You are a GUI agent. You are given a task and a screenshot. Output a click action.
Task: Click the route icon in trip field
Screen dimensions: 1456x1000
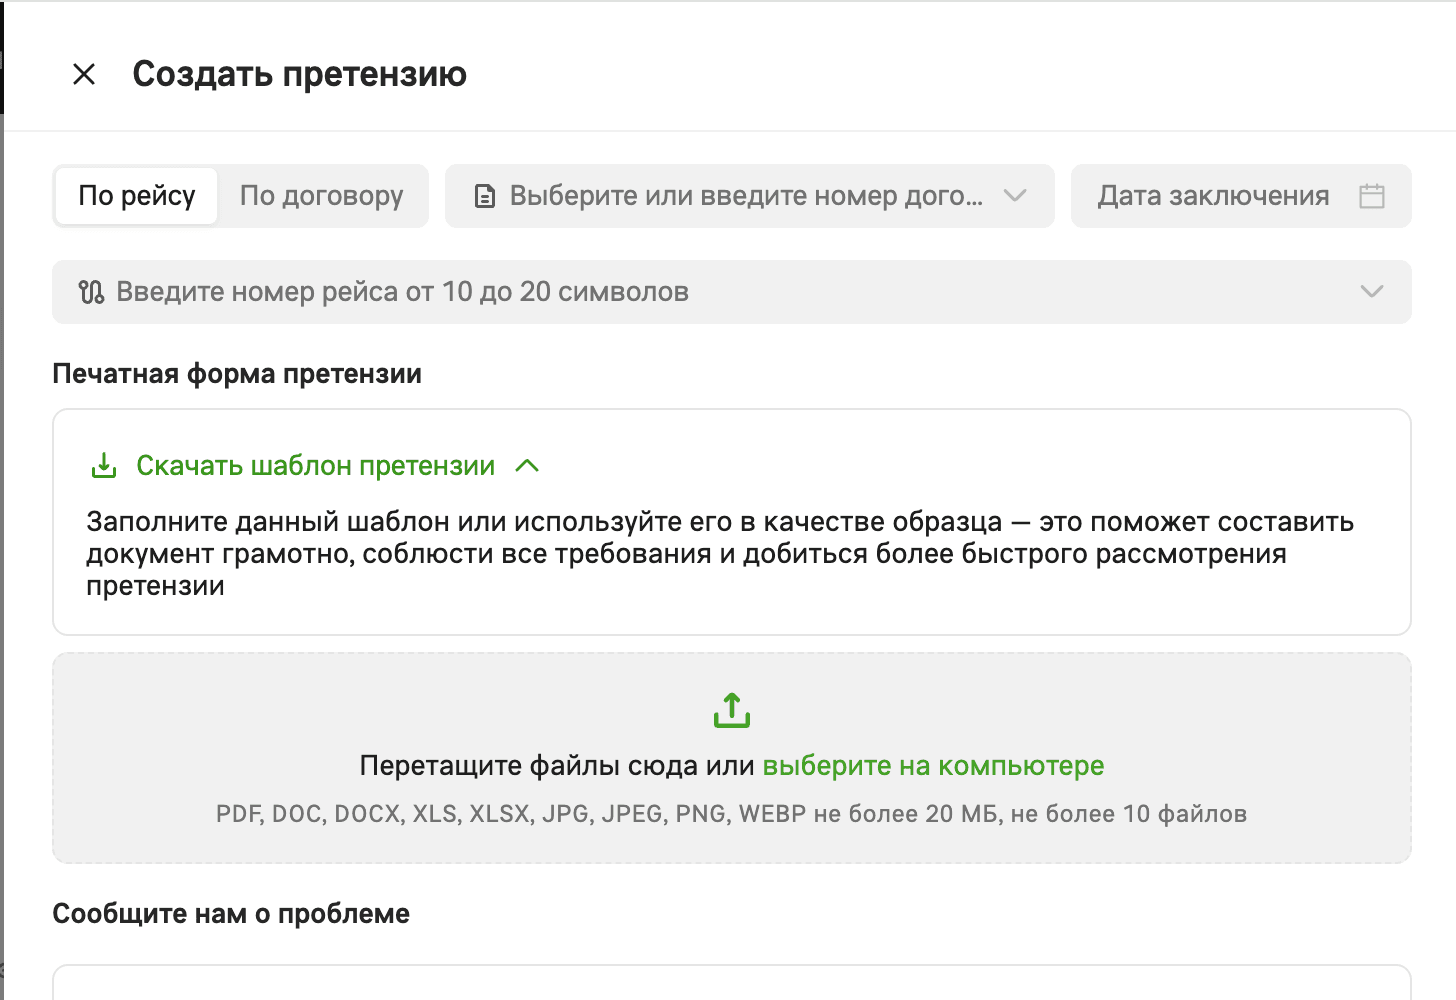coord(91,292)
